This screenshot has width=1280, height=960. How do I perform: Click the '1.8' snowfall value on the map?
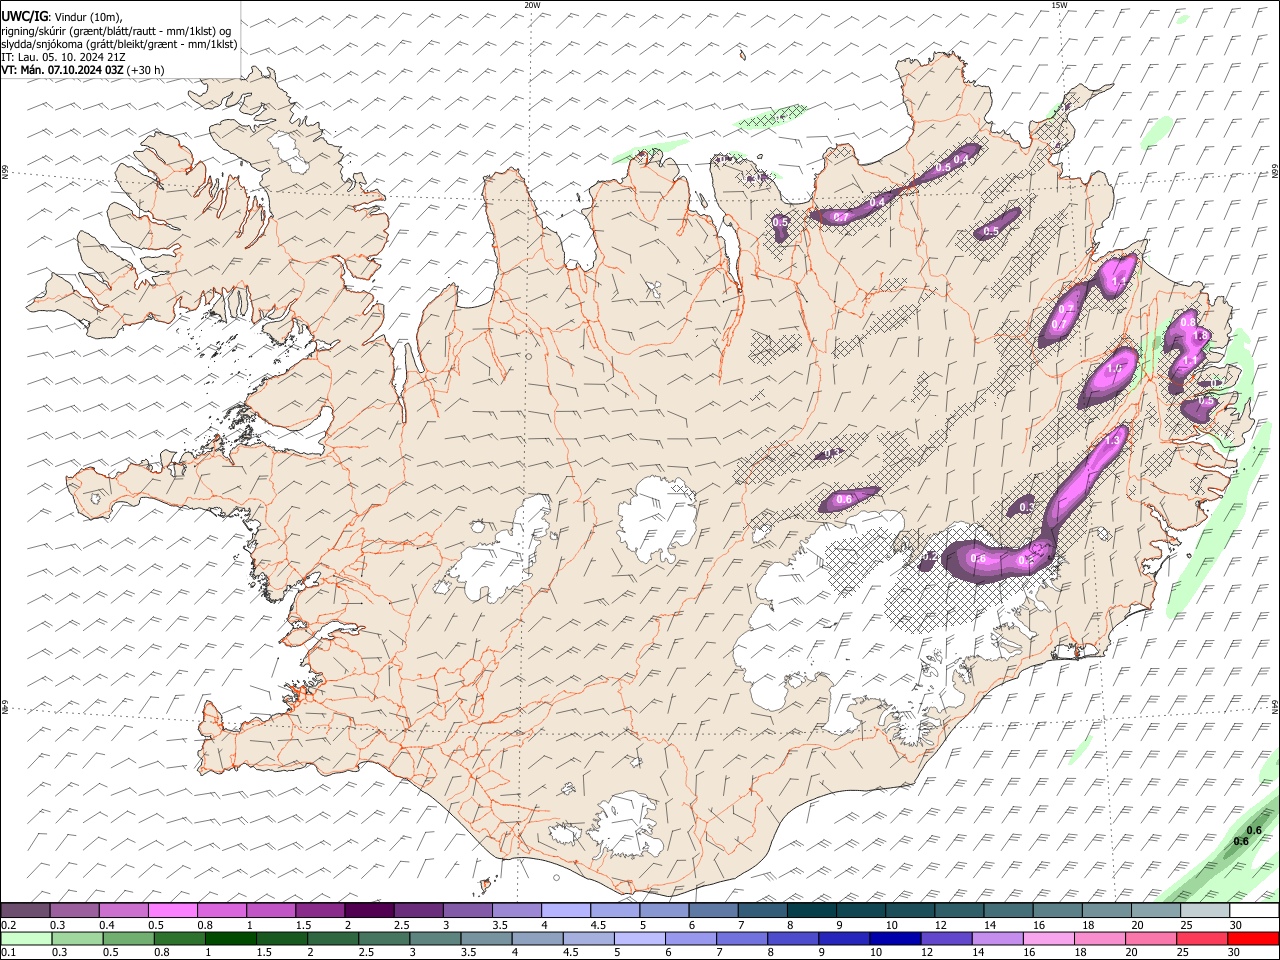pos(1201,335)
